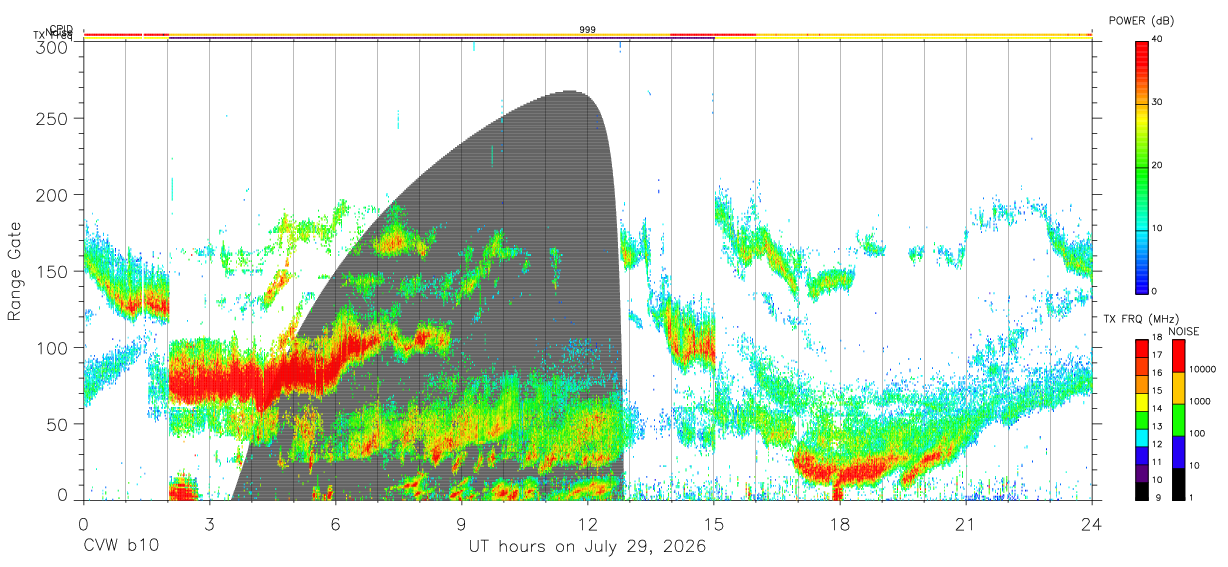
Task: Click the 12 label on the TX FRQ scale
Action: (1158, 444)
